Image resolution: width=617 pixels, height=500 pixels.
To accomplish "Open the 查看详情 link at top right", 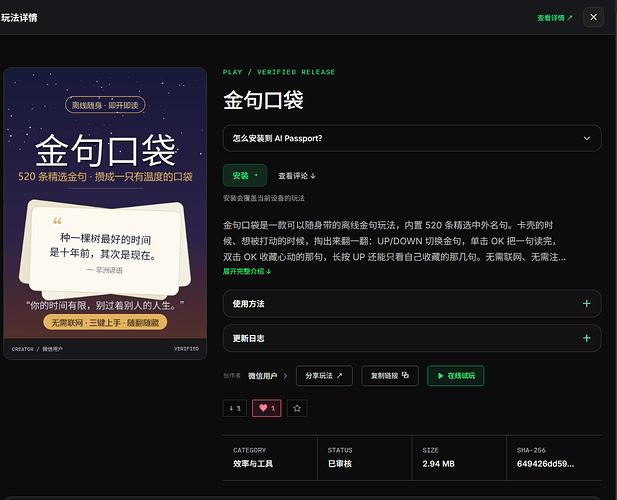I will coord(555,18).
